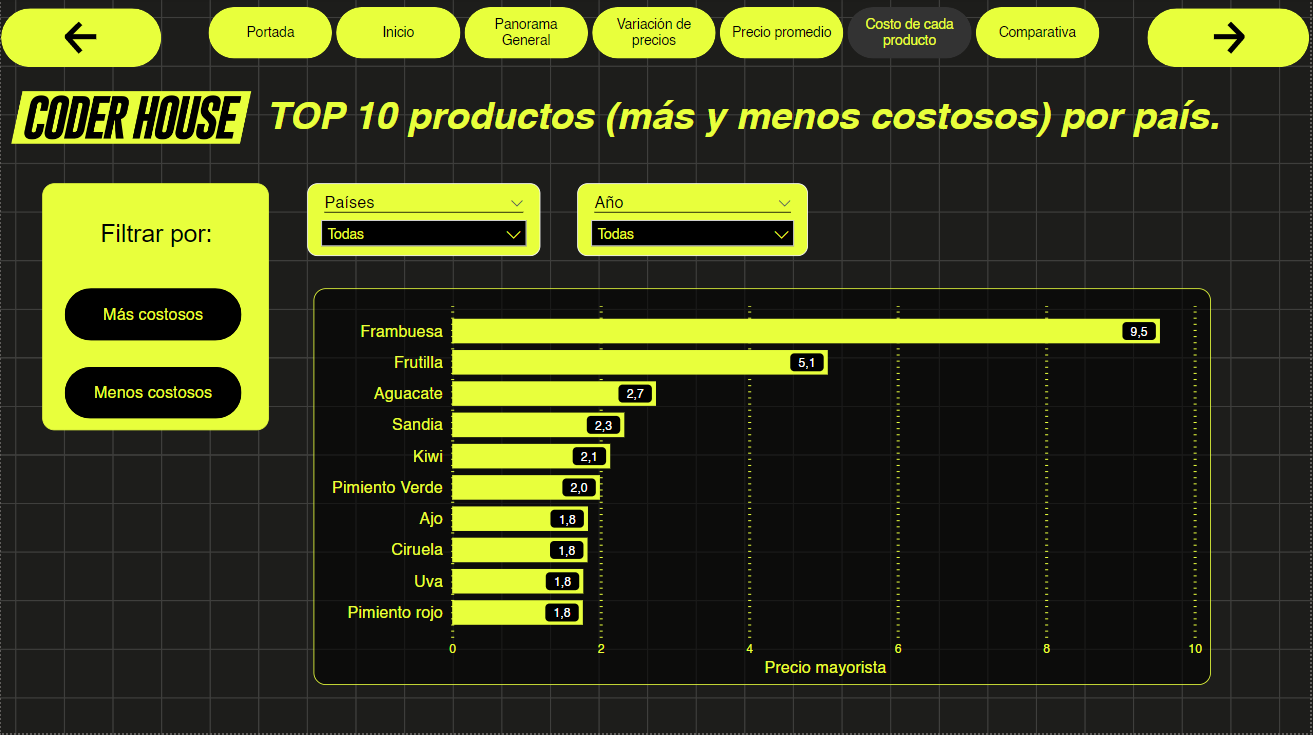1313x735 pixels.
Task: Open the Comparativa page
Action: click(1037, 32)
